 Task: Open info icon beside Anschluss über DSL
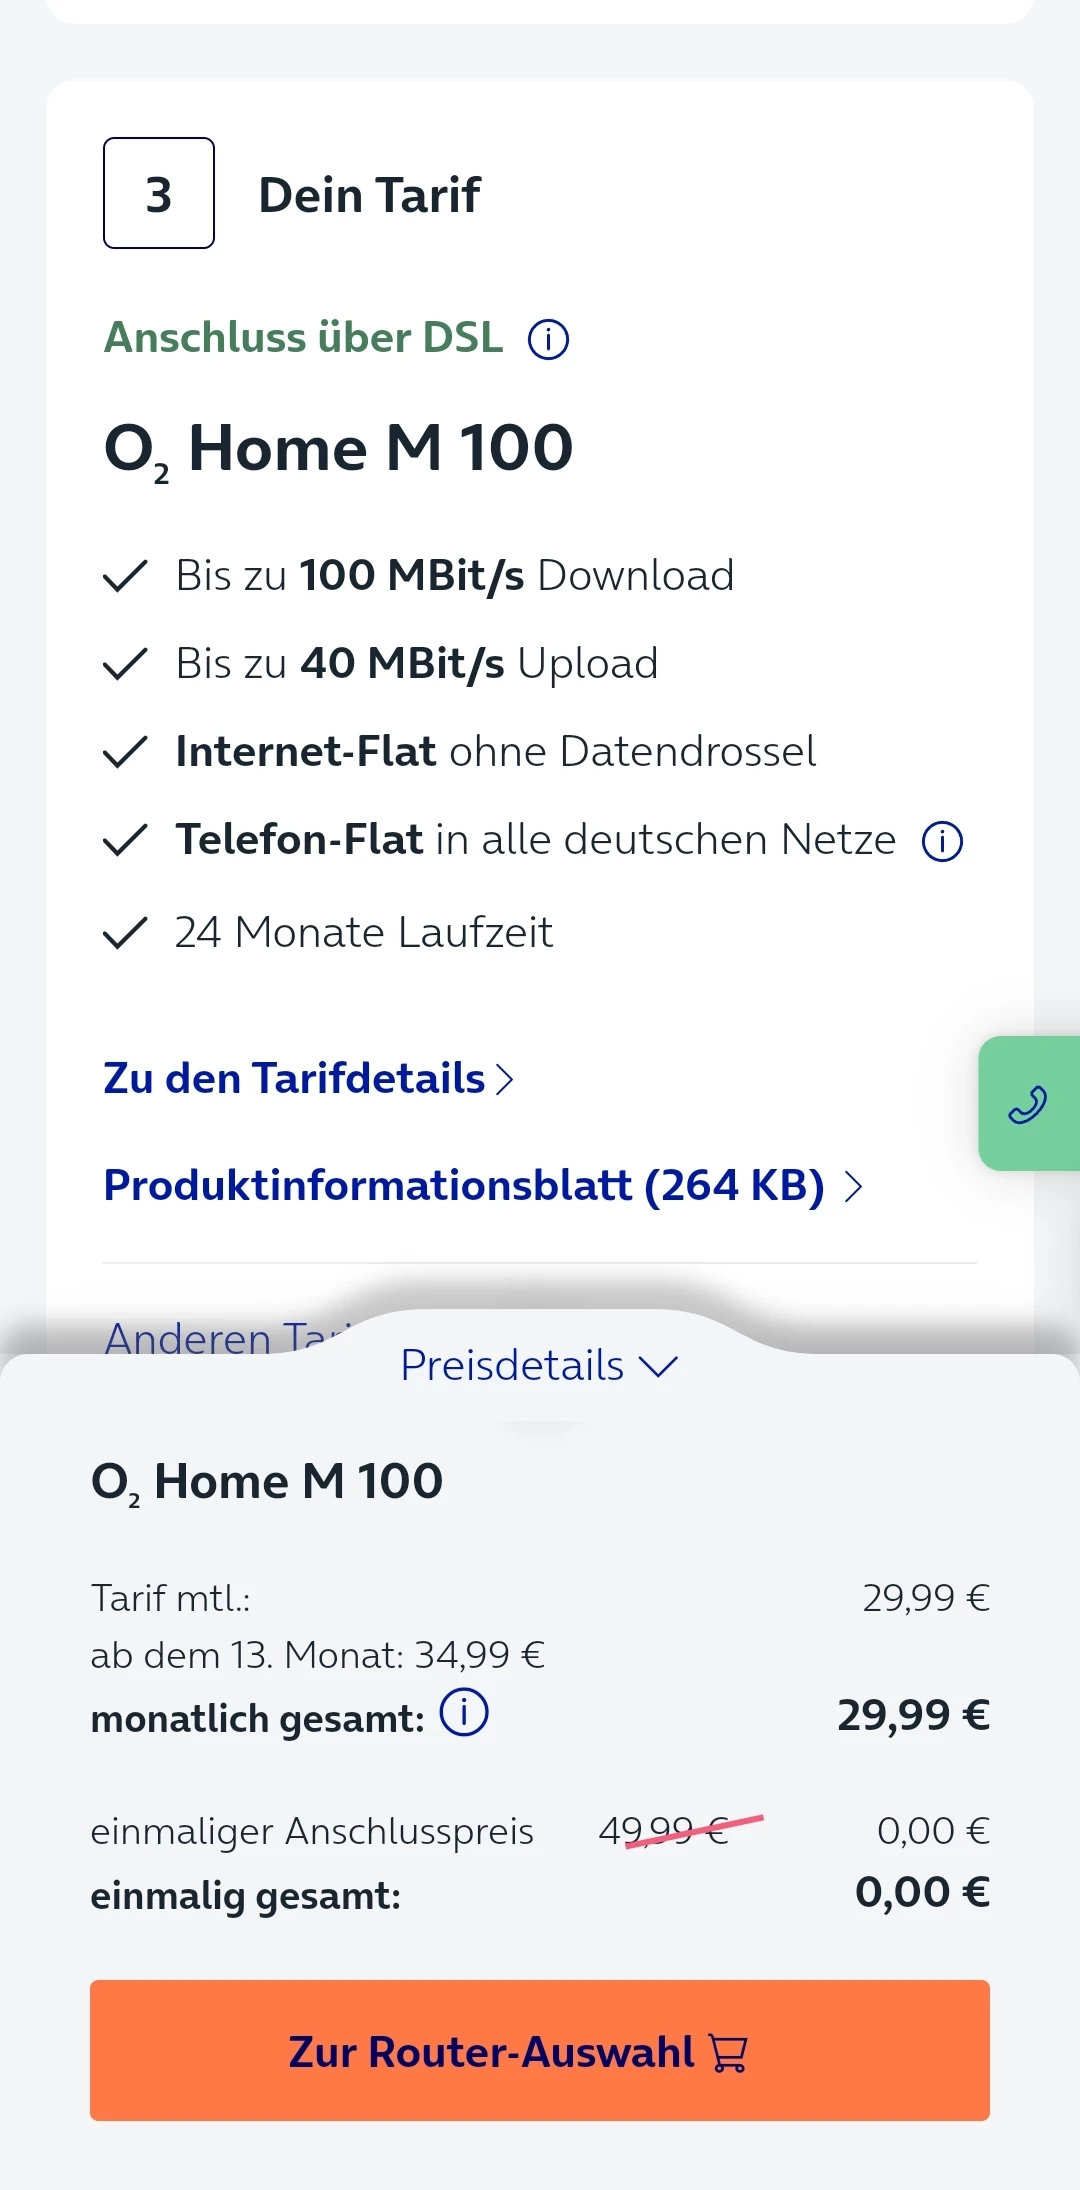pyautogui.click(x=548, y=339)
